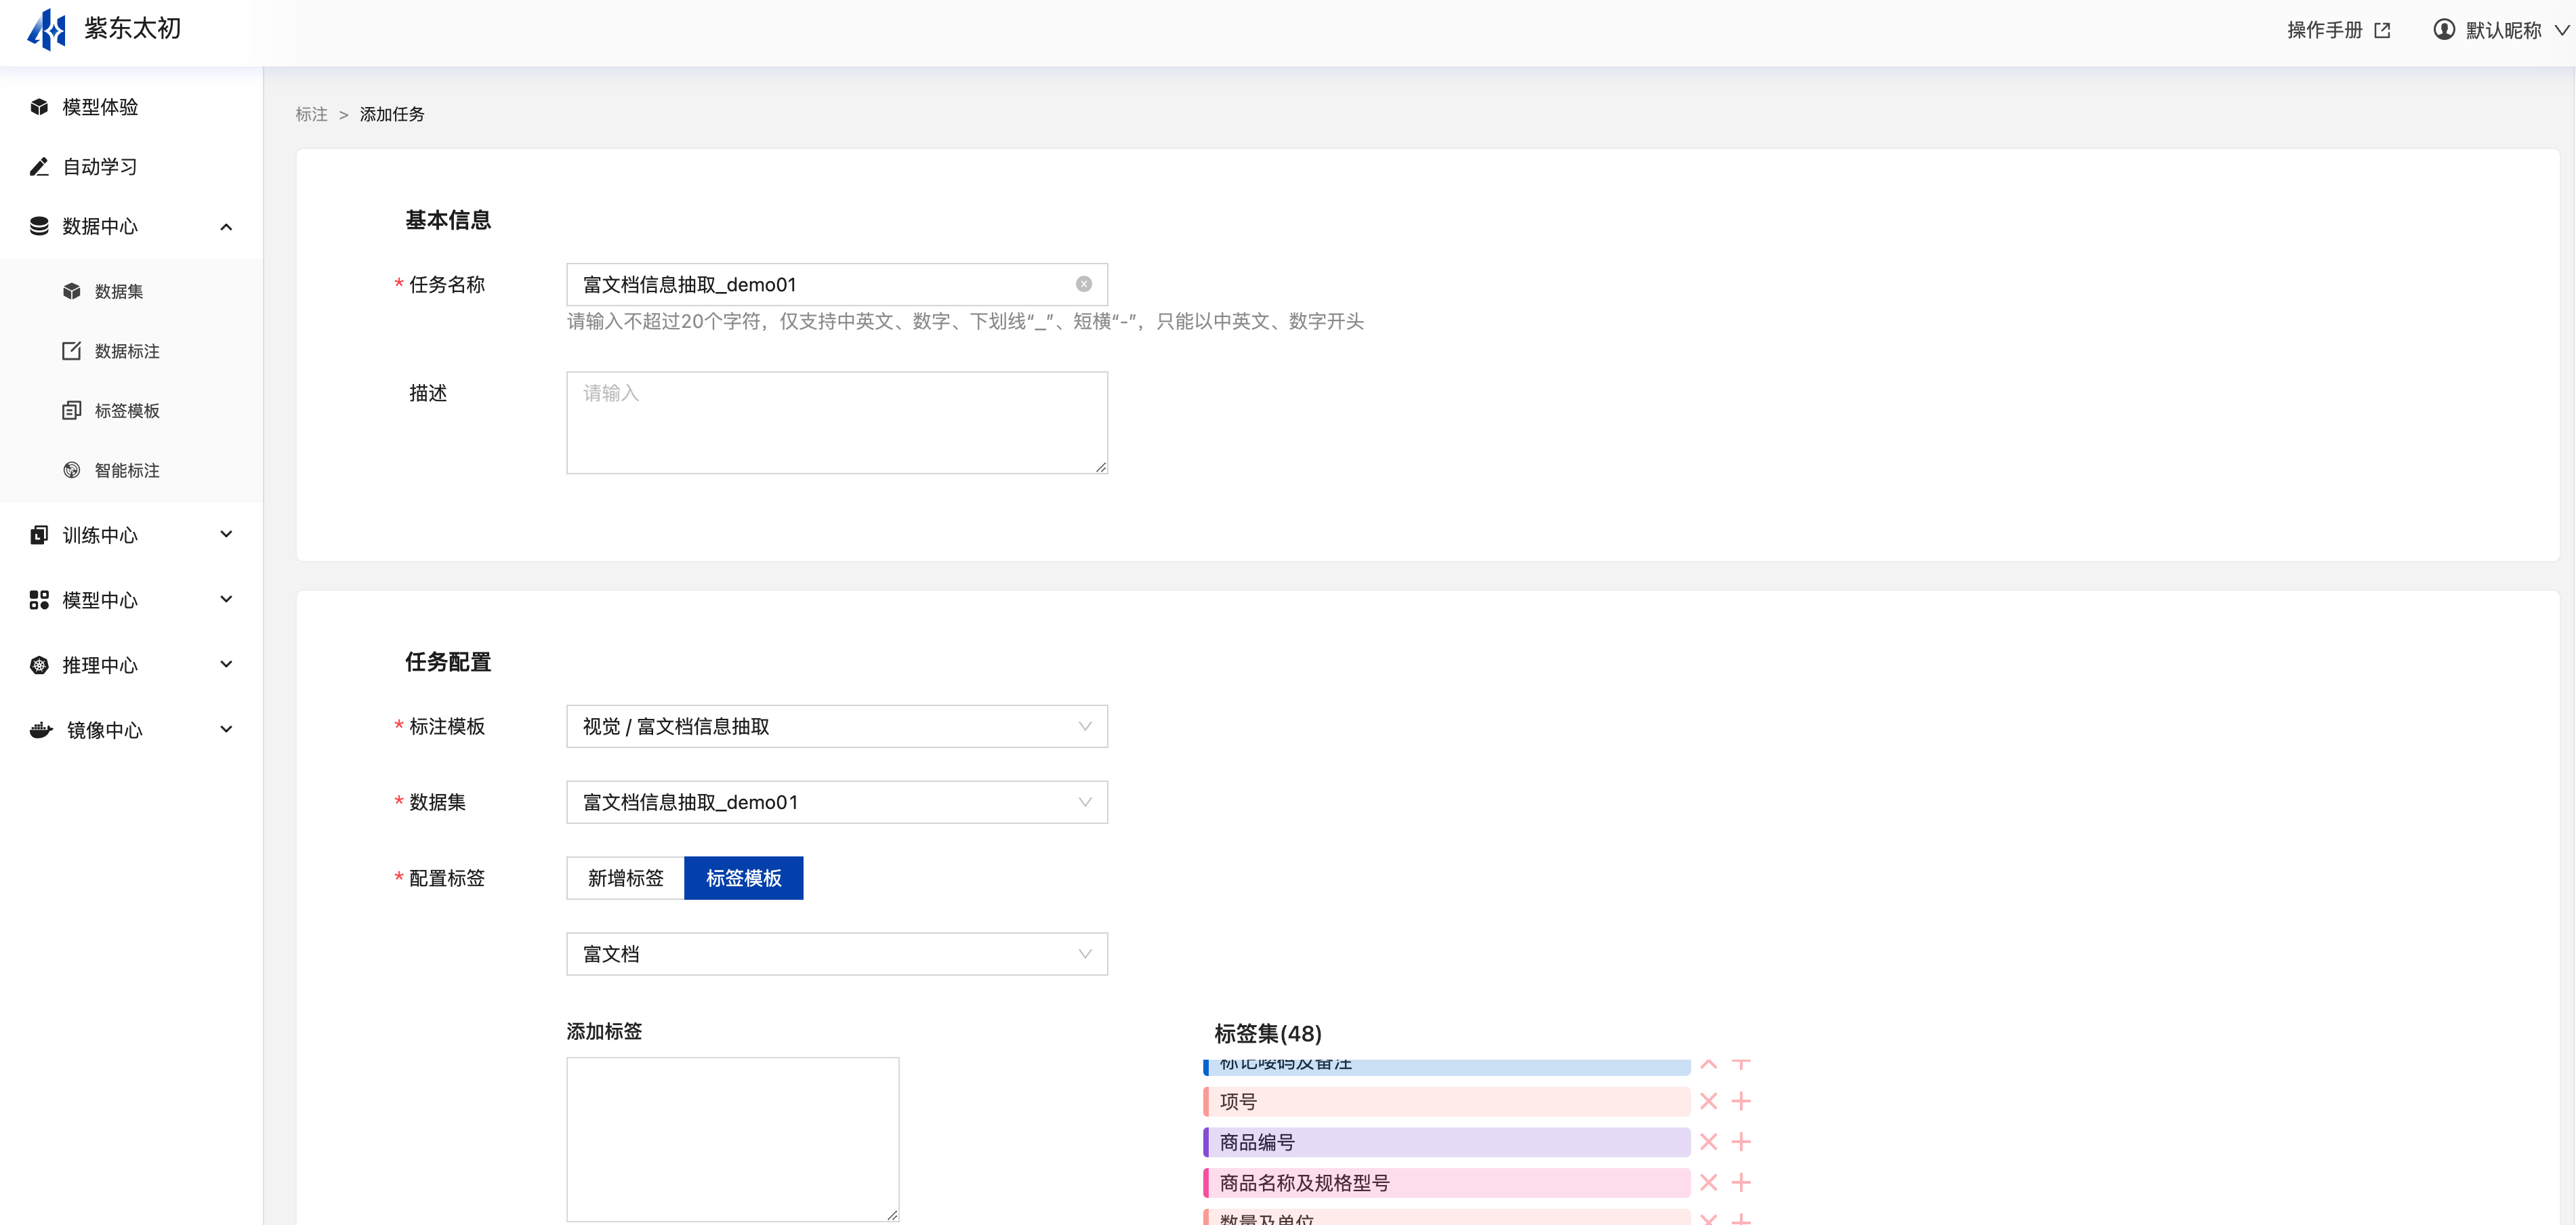
Task: Click the user avatar icon
Action: click(2444, 29)
